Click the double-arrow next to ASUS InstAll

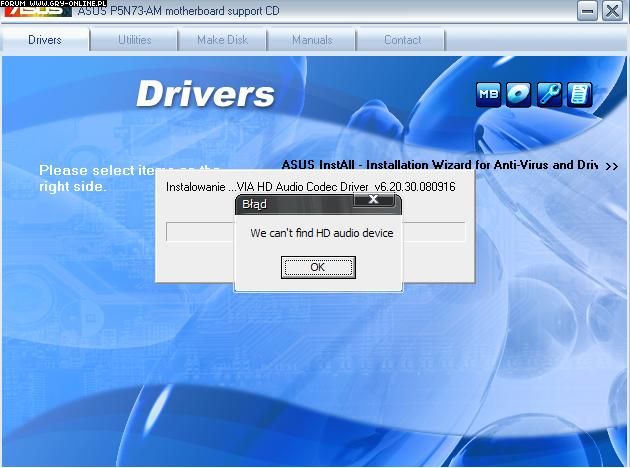pos(612,166)
